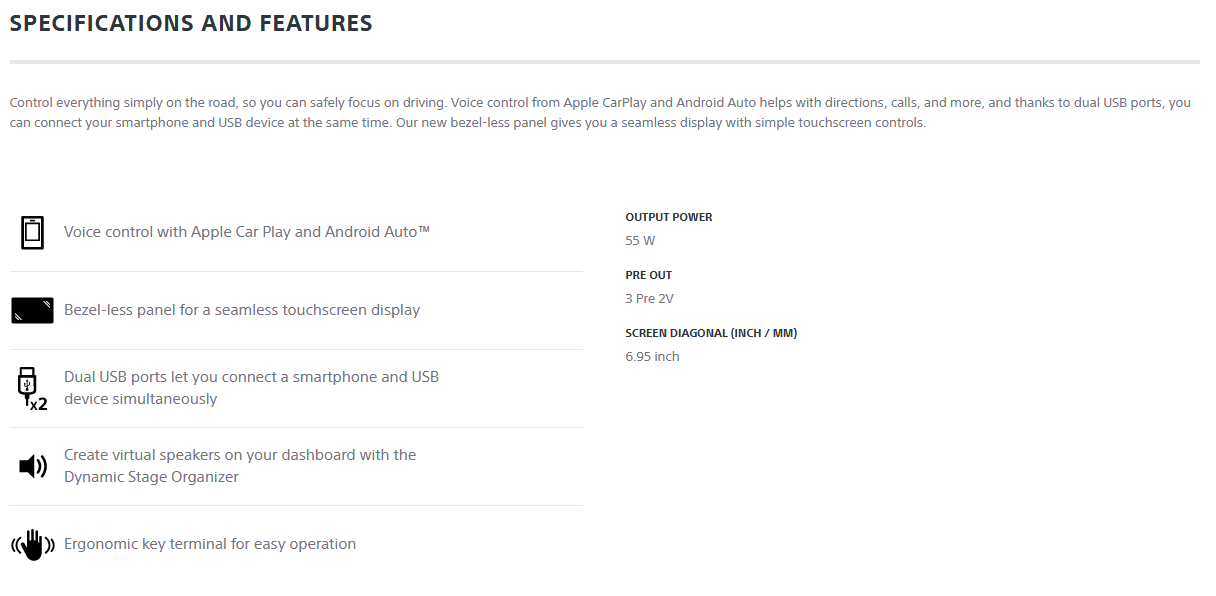
Task: Click the bezel-less panel icon
Action: click(32, 310)
